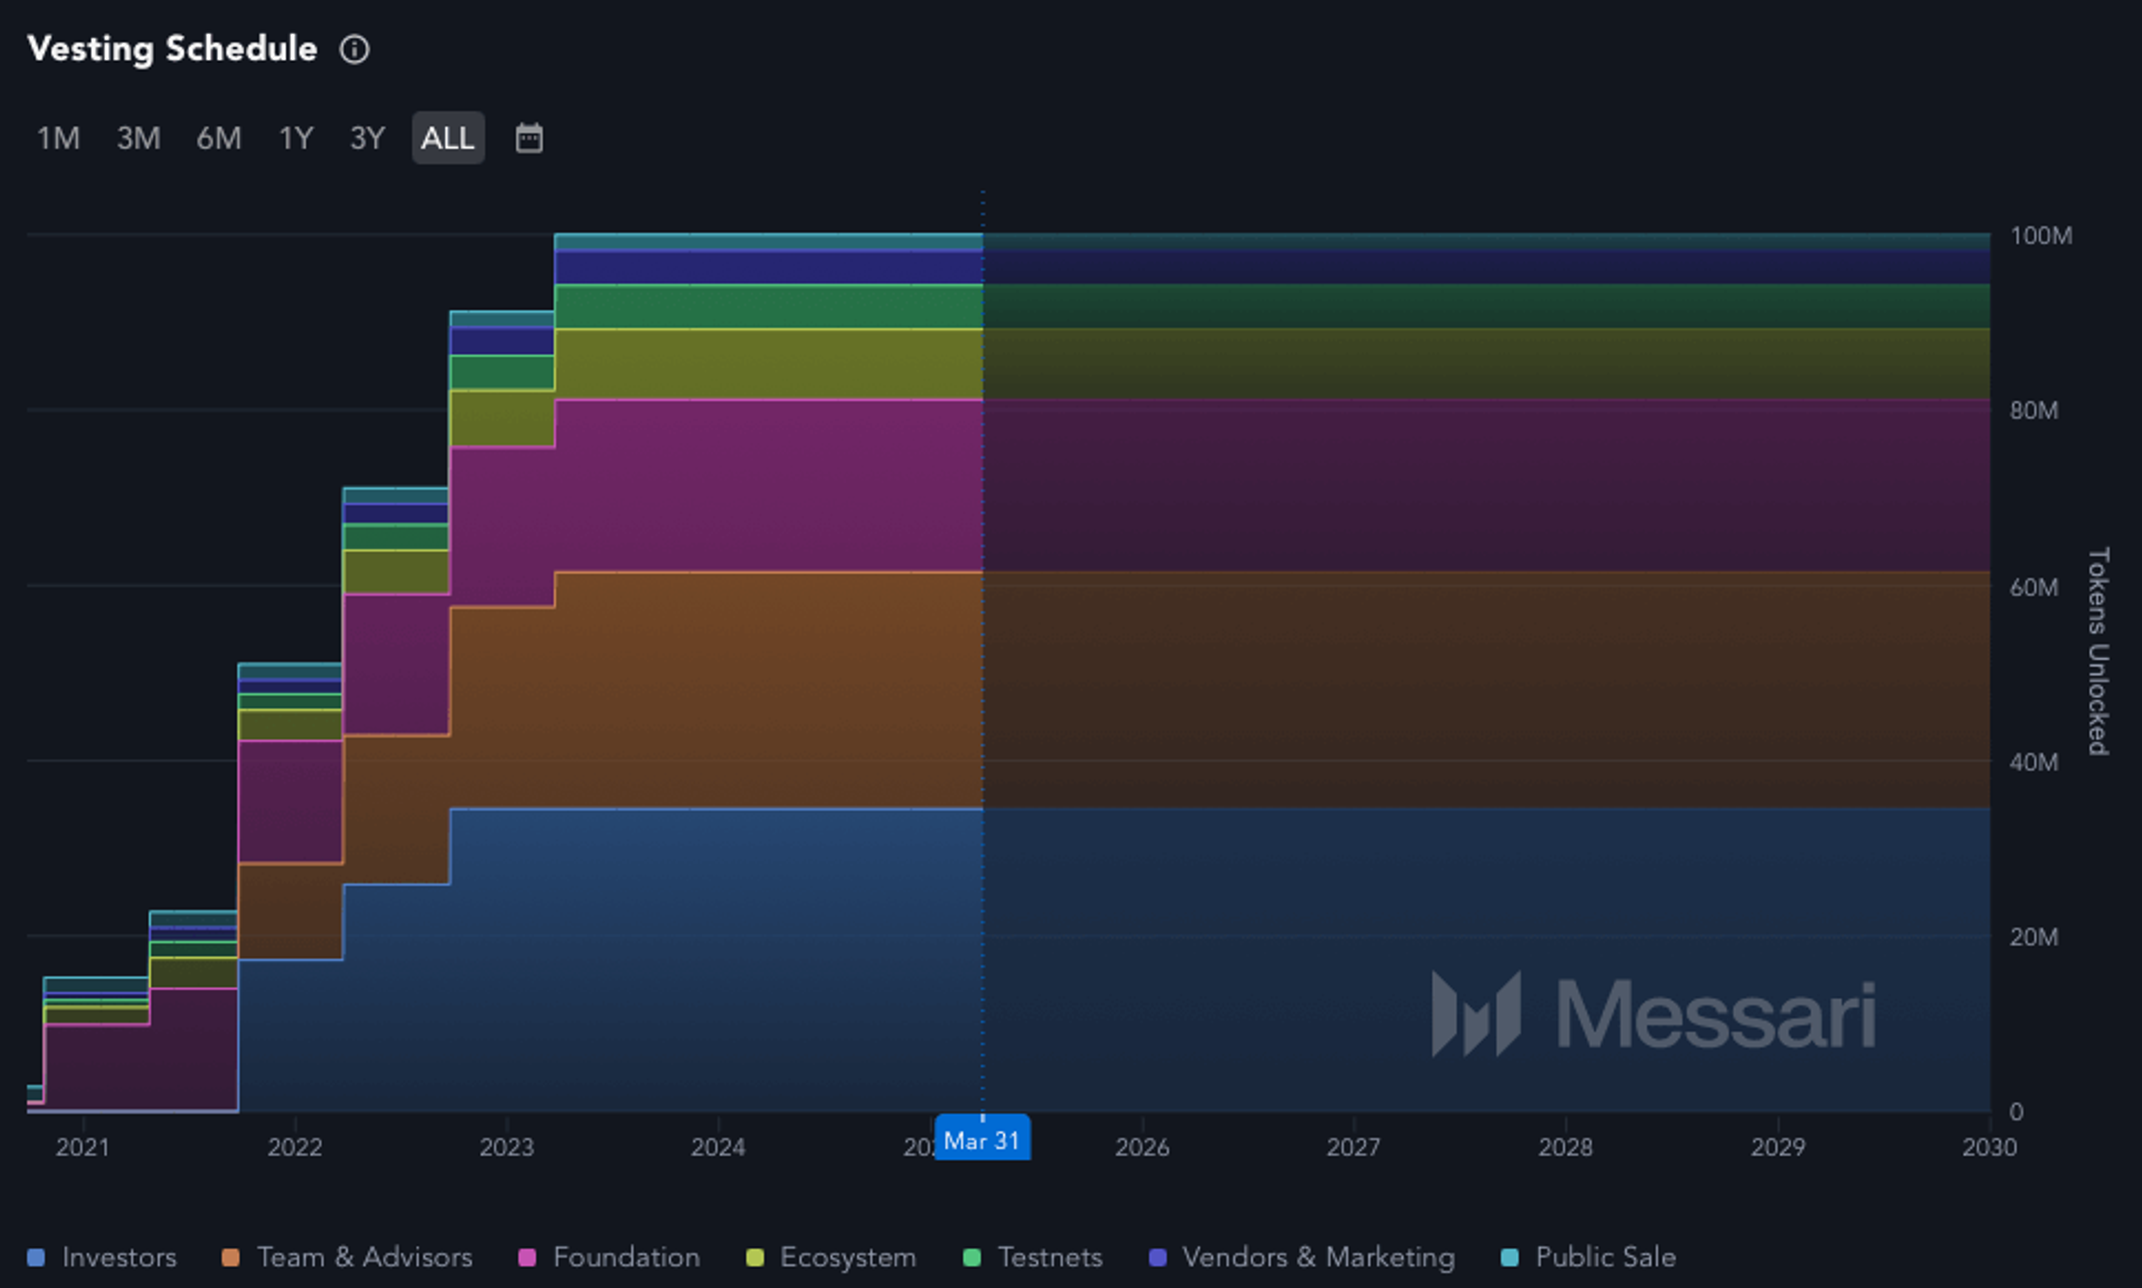Image resolution: width=2142 pixels, height=1288 pixels.
Task: Open the calendar date picker icon
Action: pos(529,138)
